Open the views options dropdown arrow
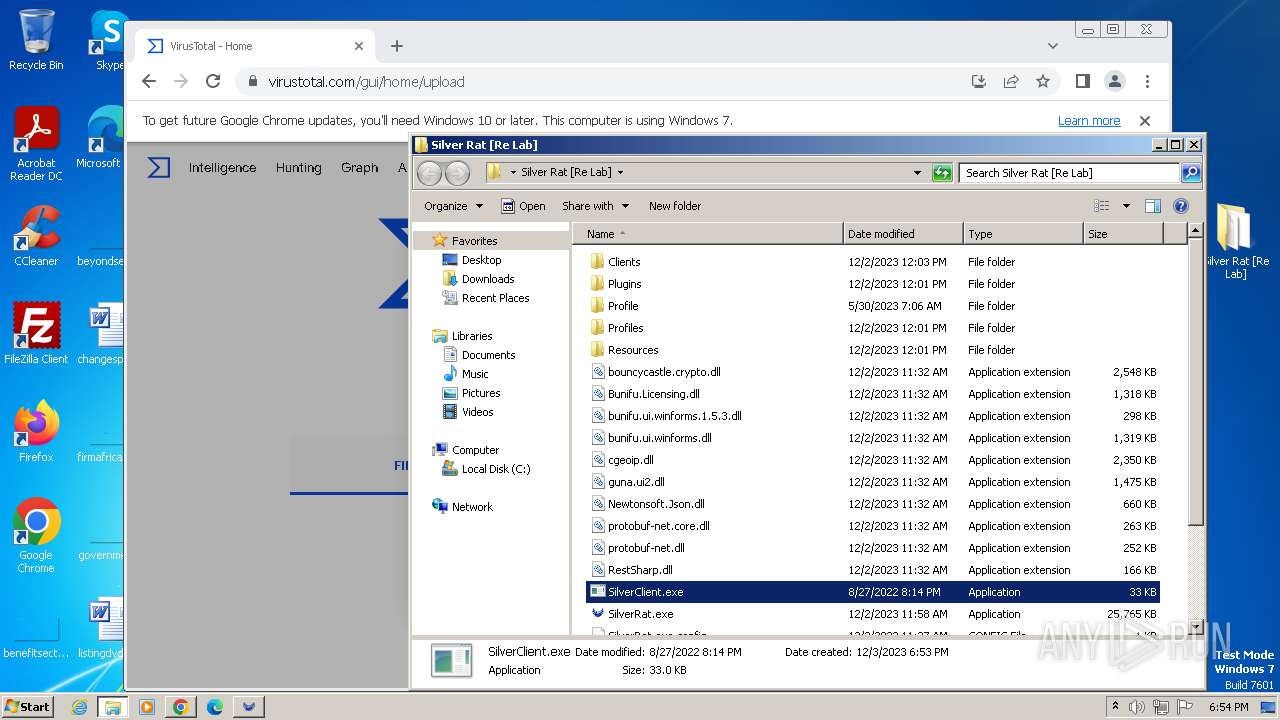This screenshot has height=720, width=1280. 1126,206
